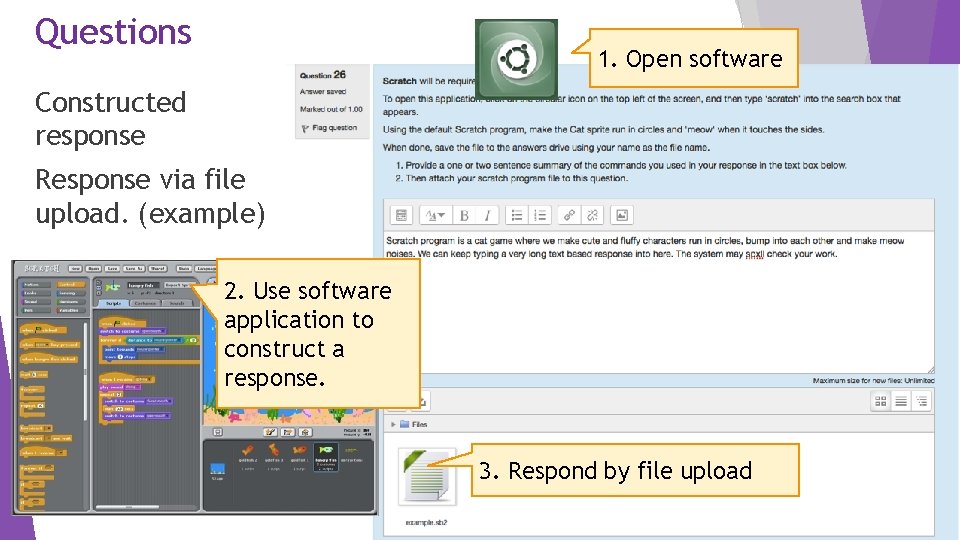Image resolution: width=960 pixels, height=540 pixels.
Task: Click the Open button in Scratch
Action: click(x=94, y=268)
